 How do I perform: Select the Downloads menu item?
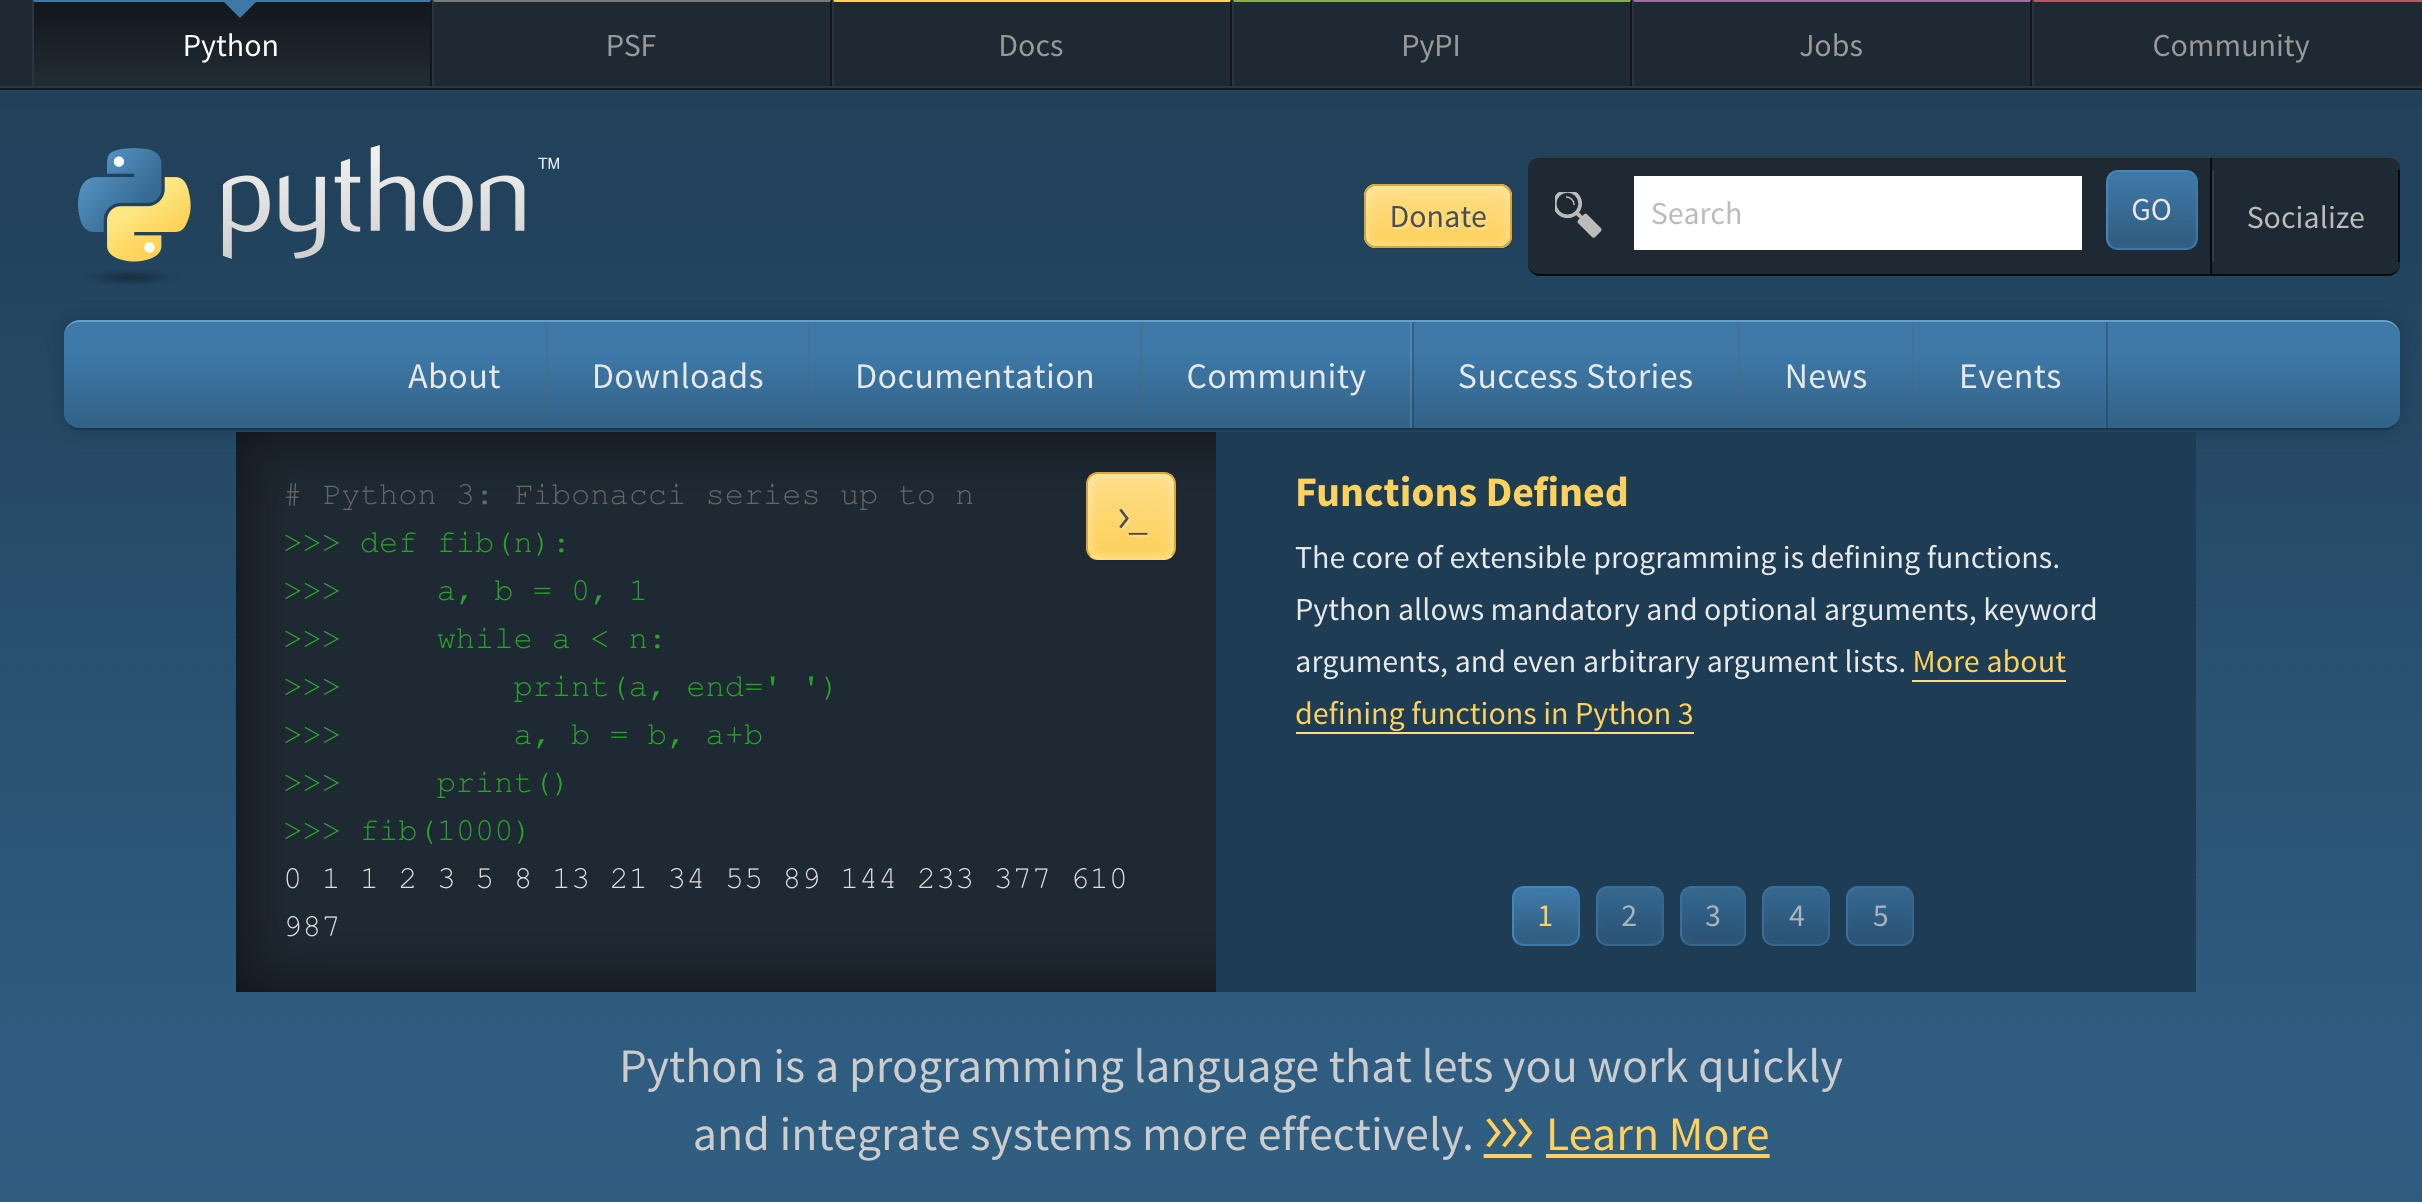click(x=677, y=375)
